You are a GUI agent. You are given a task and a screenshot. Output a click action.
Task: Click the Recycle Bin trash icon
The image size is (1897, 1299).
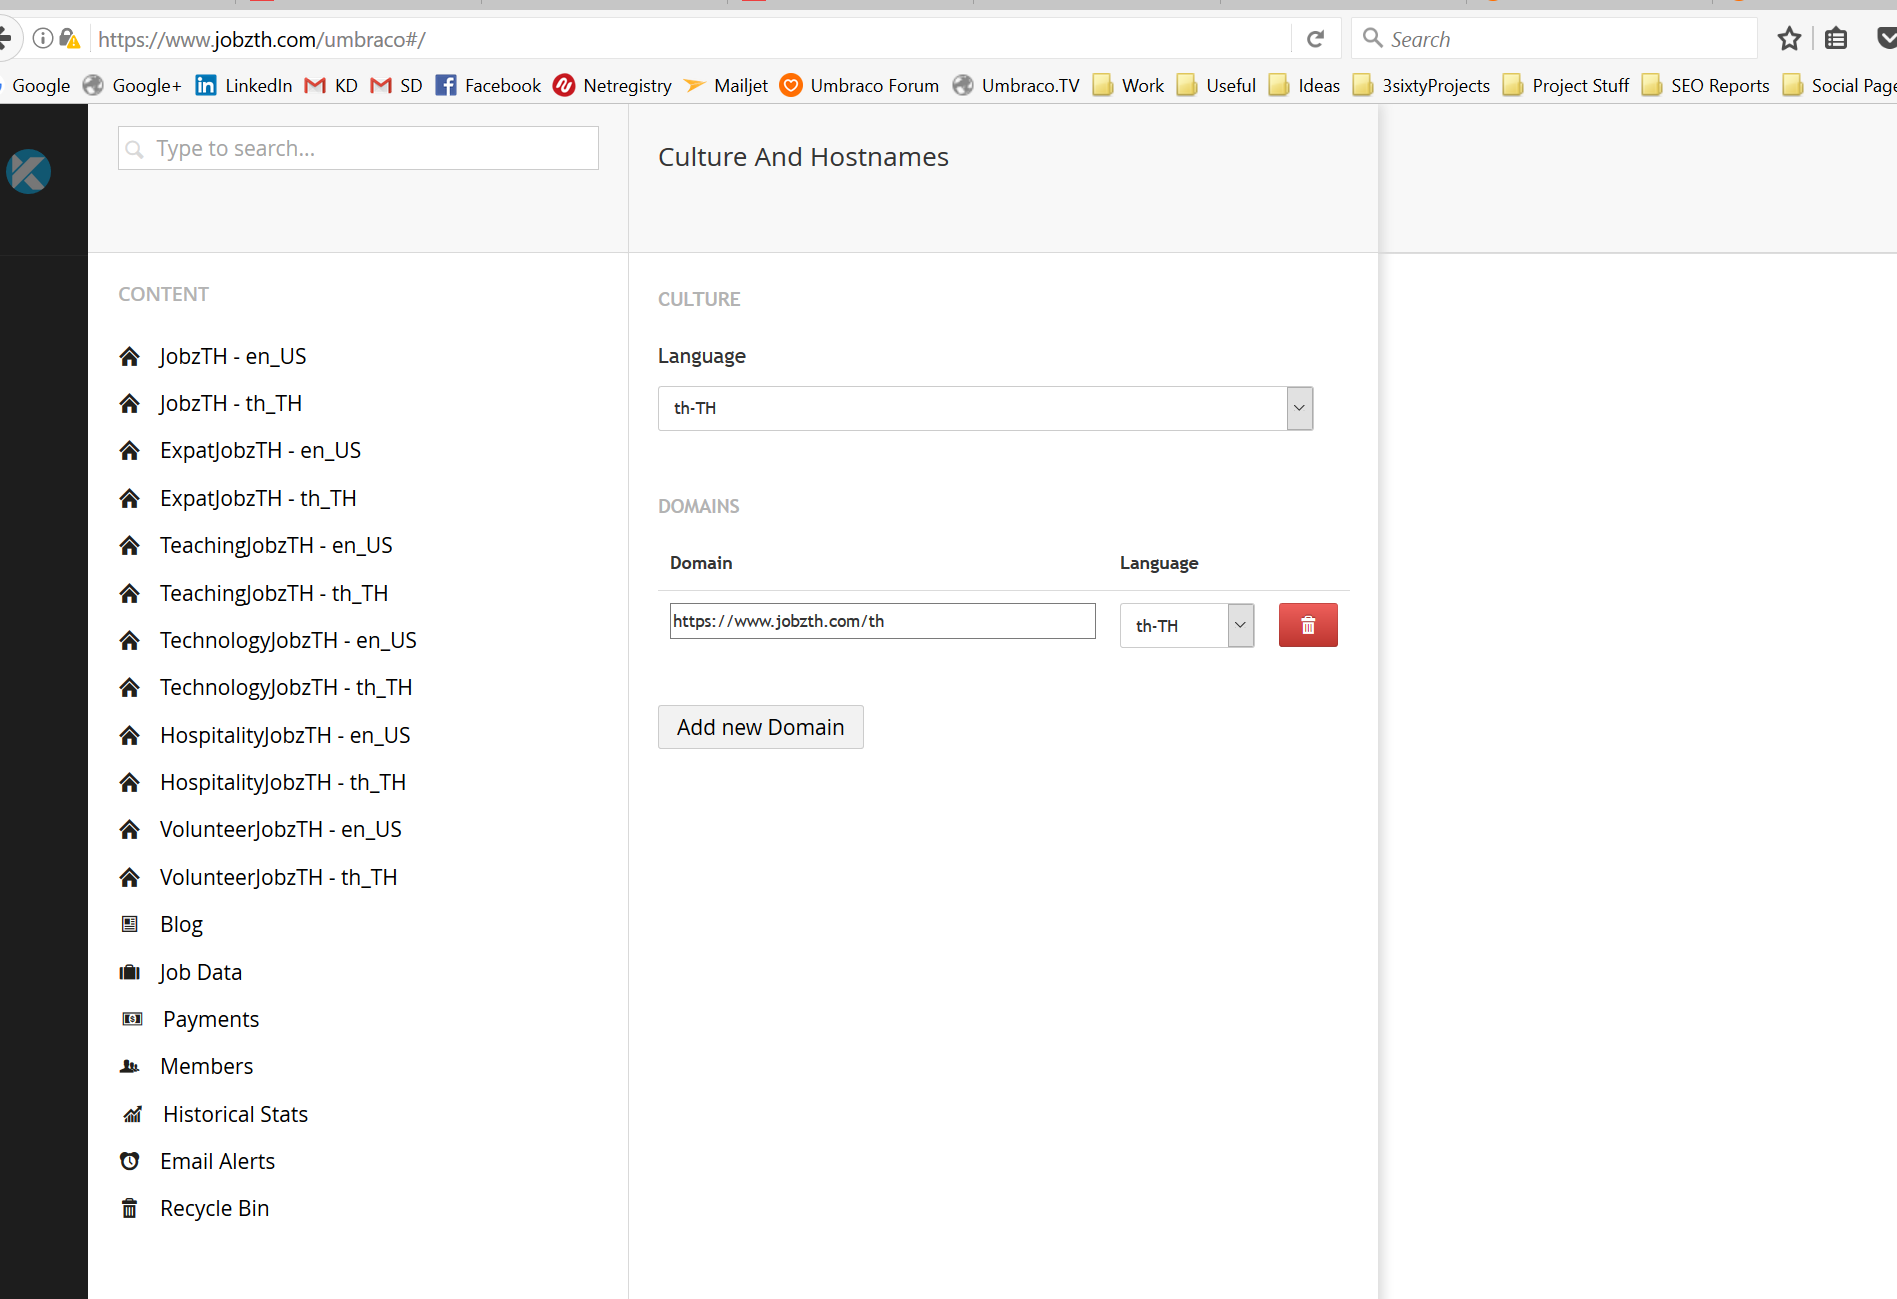tap(129, 1209)
